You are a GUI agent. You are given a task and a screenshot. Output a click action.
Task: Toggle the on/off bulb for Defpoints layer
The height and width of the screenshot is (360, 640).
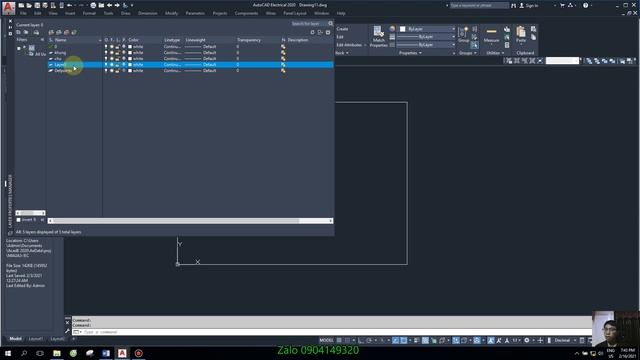coord(106,71)
